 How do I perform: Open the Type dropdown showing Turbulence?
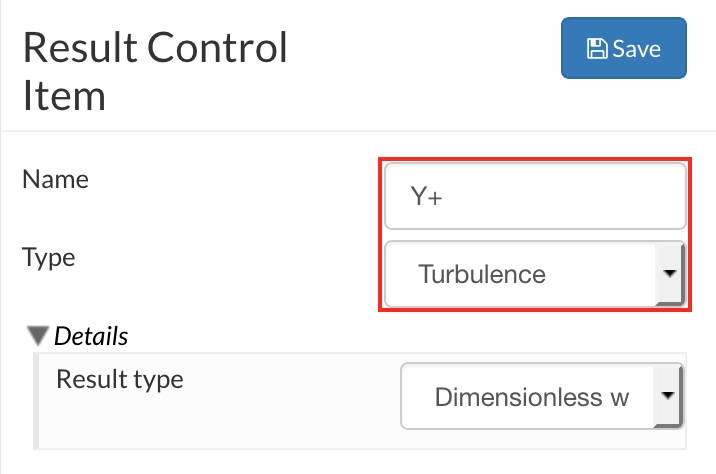(520, 273)
